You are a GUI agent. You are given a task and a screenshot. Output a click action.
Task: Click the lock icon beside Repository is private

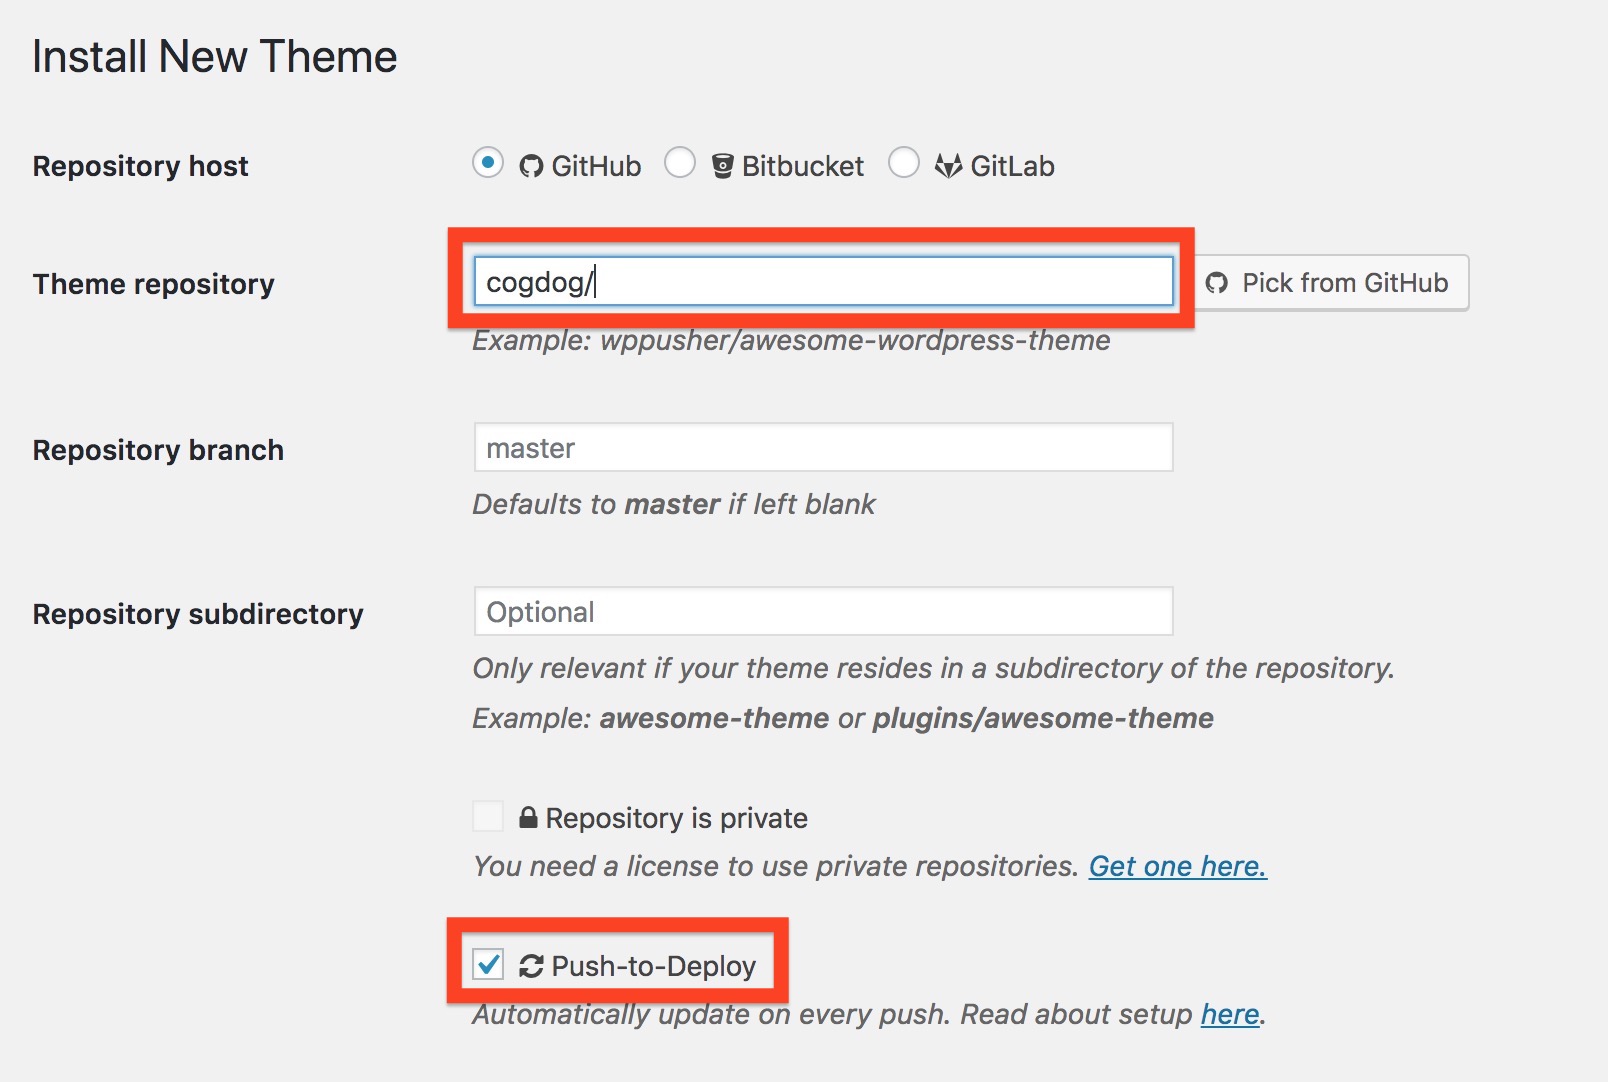pyautogui.click(x=528, y=818)
